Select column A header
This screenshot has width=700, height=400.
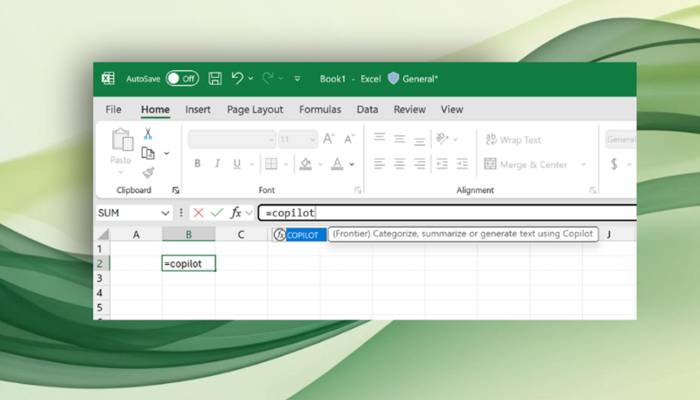(136, 234)
